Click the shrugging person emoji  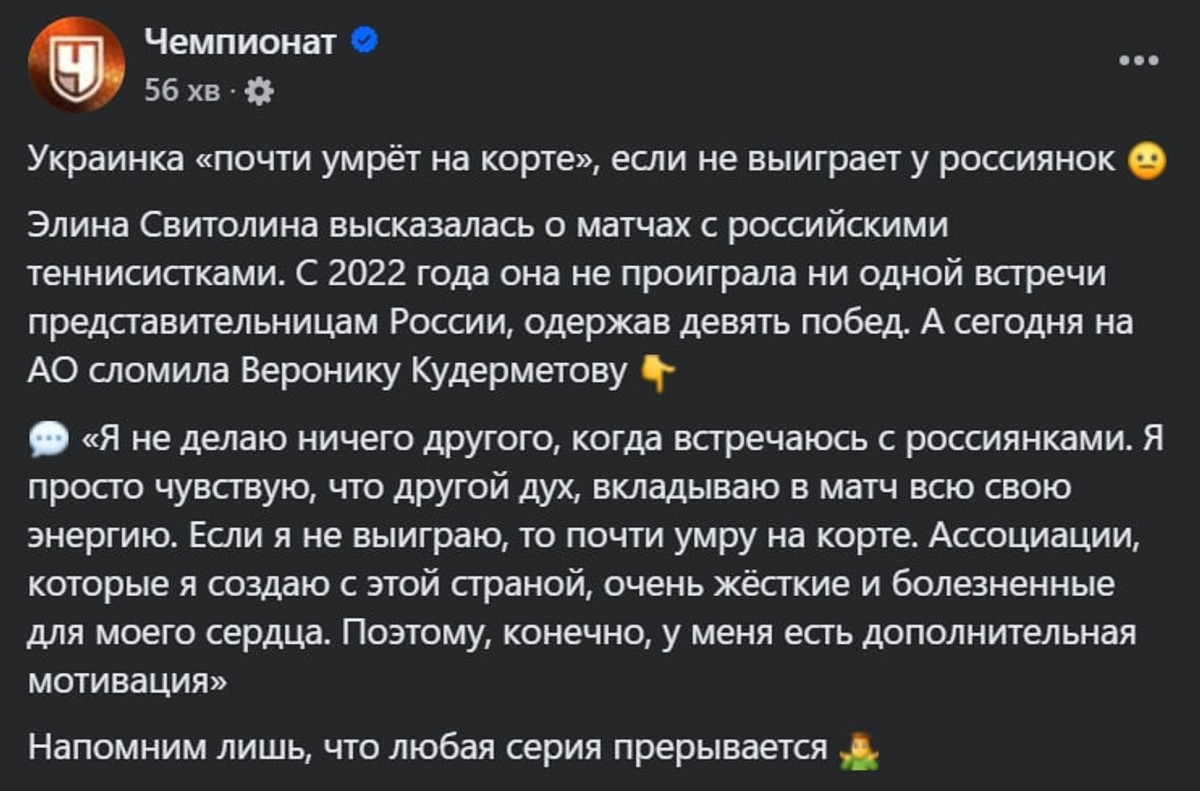(857, 749)
